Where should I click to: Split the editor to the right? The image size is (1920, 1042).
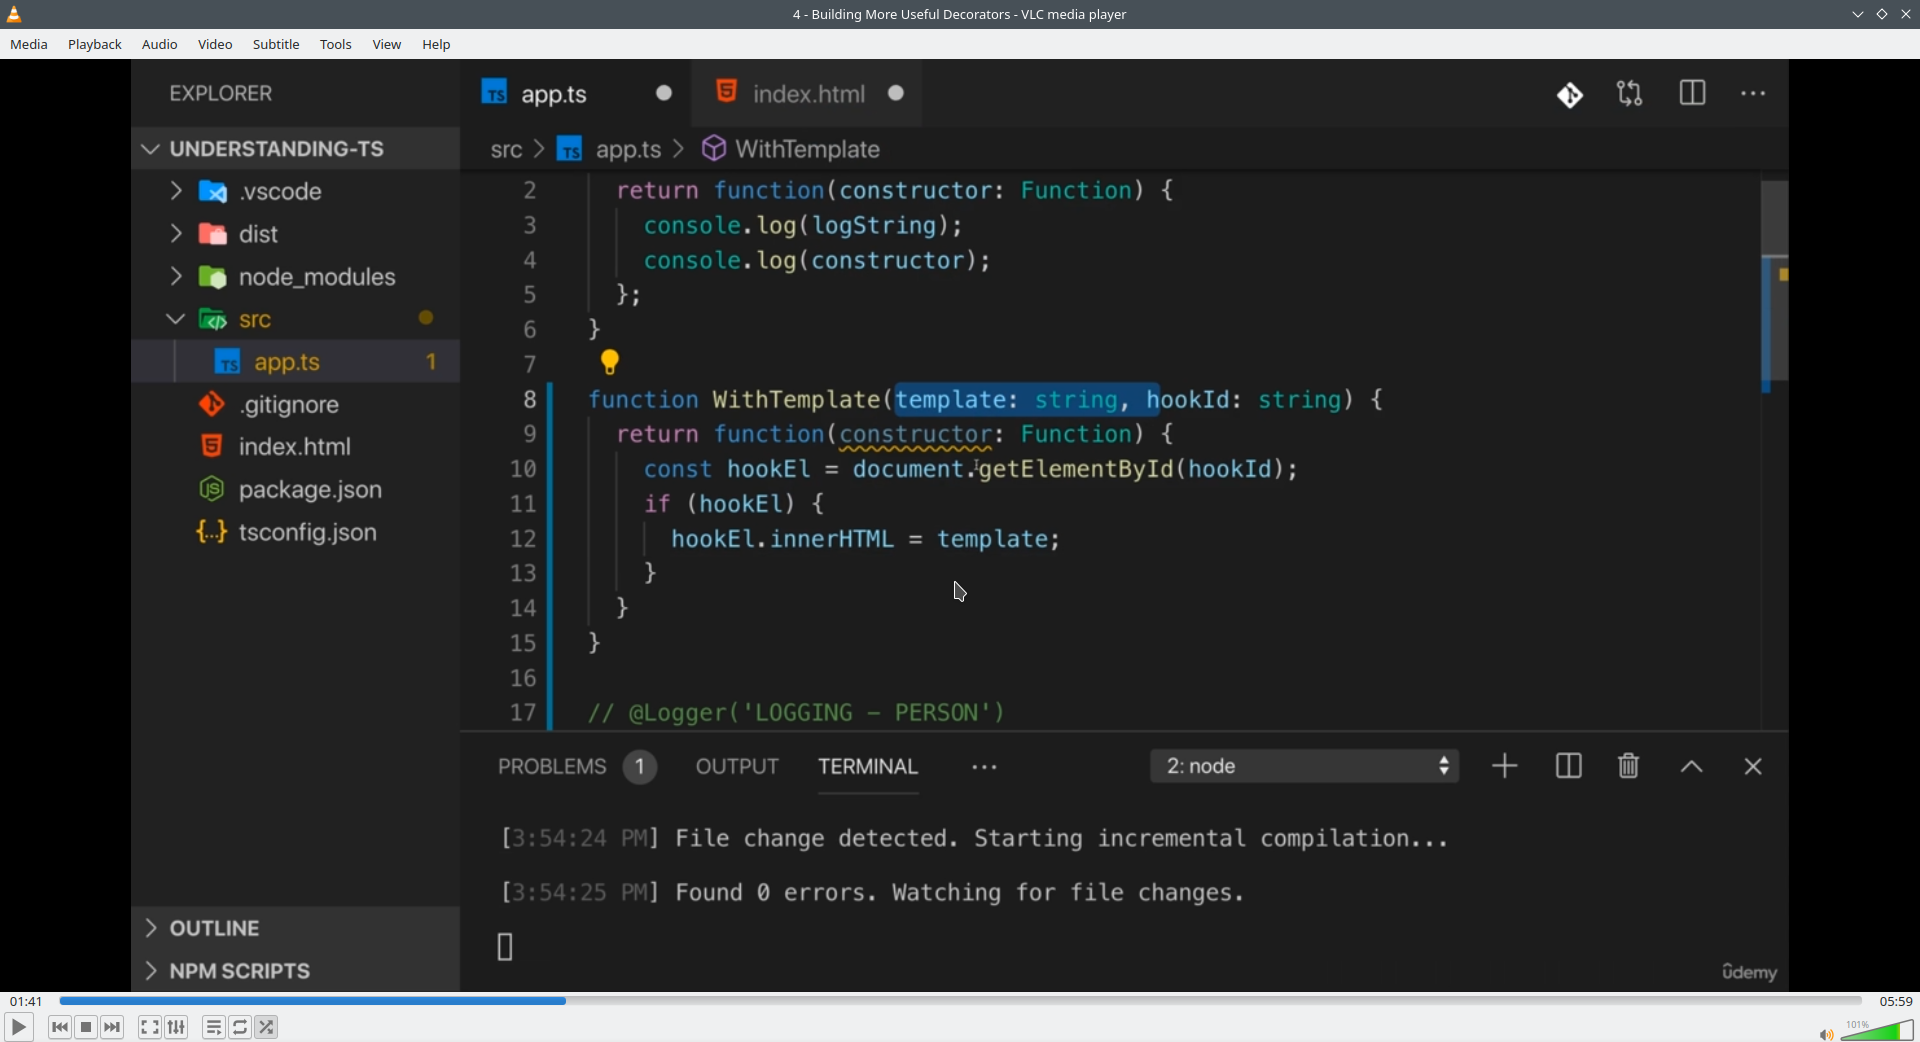click(x=1693, y=94)
